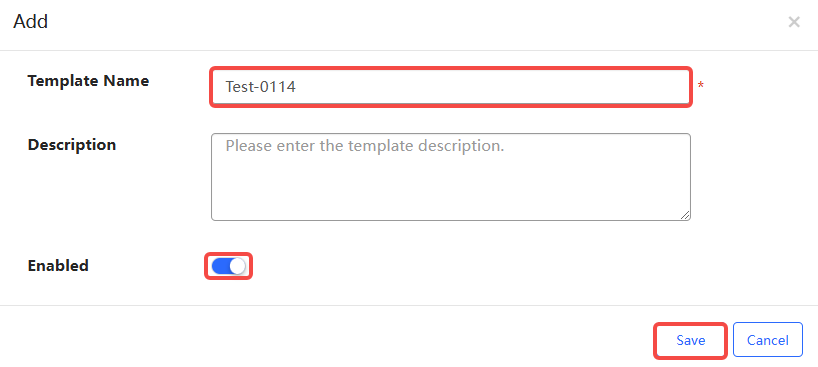This screenshot has height=367, width=818.
Task: Dismiss the dialog via top-right X
Action: point(793,22)
